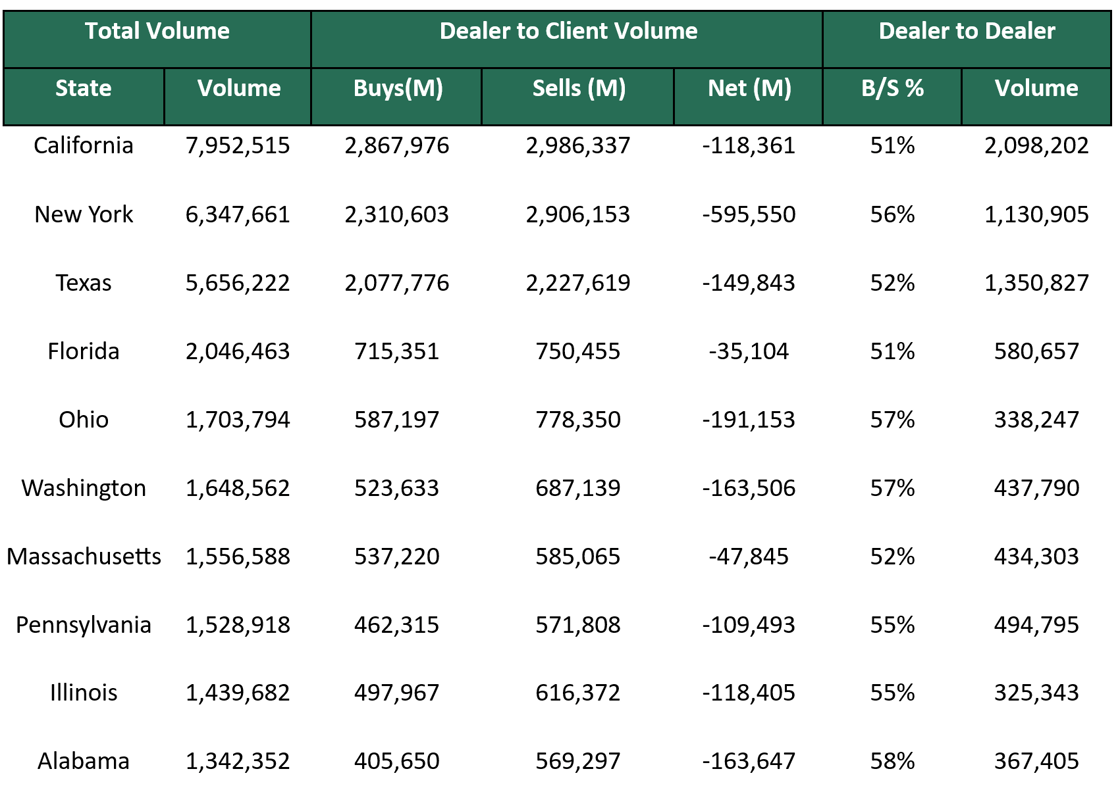Image resolution: width=1120 pixels, height=792 pixels.
Task: Click net value -163,647 for Alabama
Action: [749, 761]
